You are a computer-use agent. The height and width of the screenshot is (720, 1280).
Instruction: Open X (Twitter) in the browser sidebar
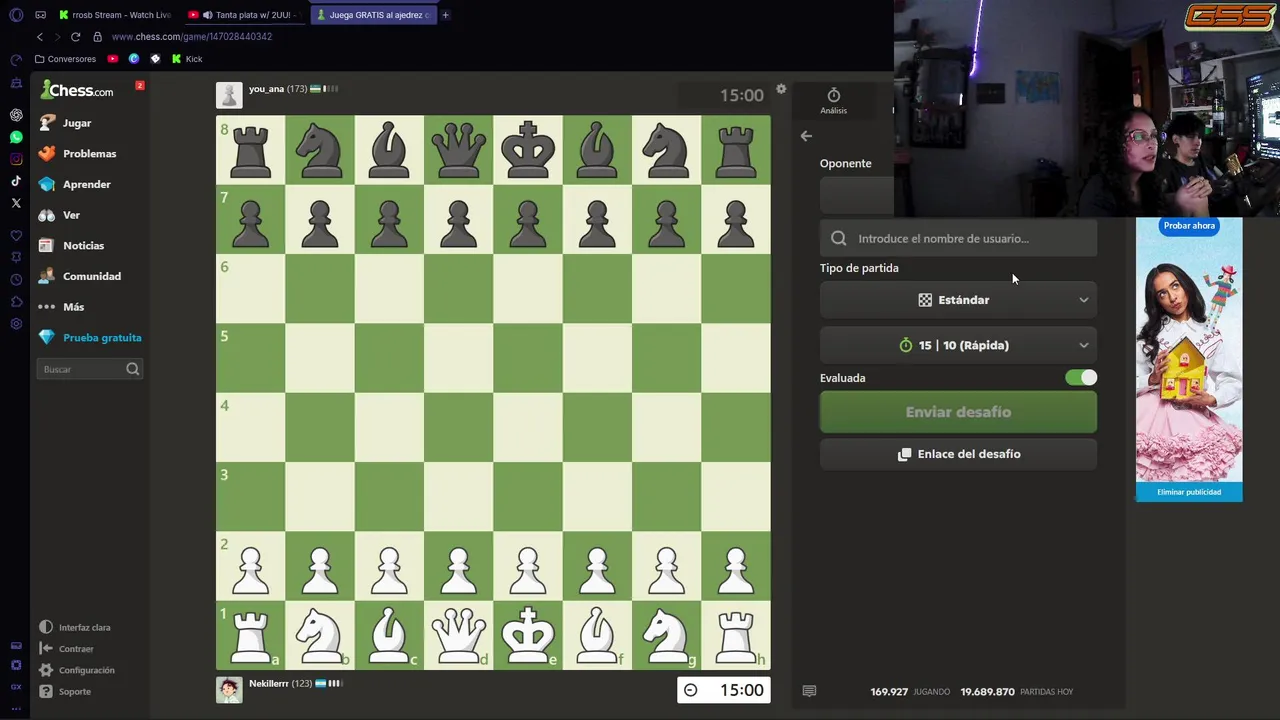pos(16,203)
